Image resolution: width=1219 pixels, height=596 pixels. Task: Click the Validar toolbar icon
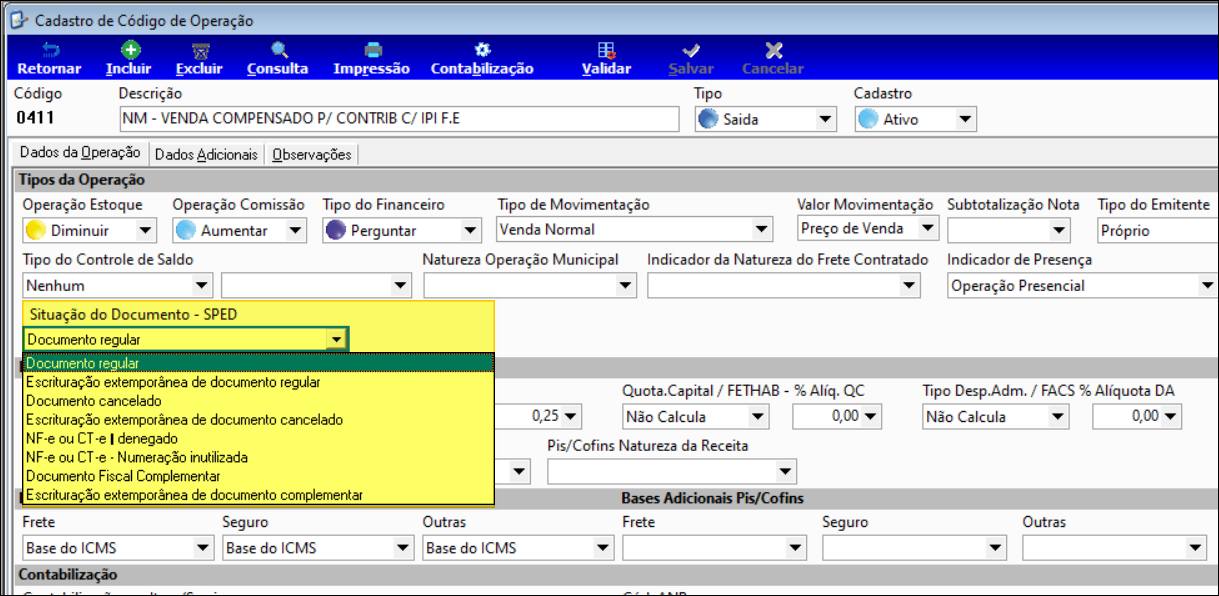[x=606, y=50]
